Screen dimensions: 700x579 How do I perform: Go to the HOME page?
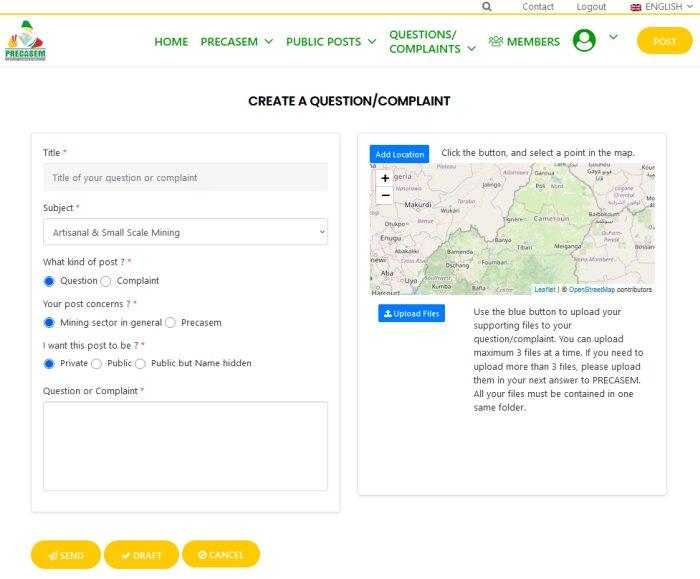click(171, 42)
